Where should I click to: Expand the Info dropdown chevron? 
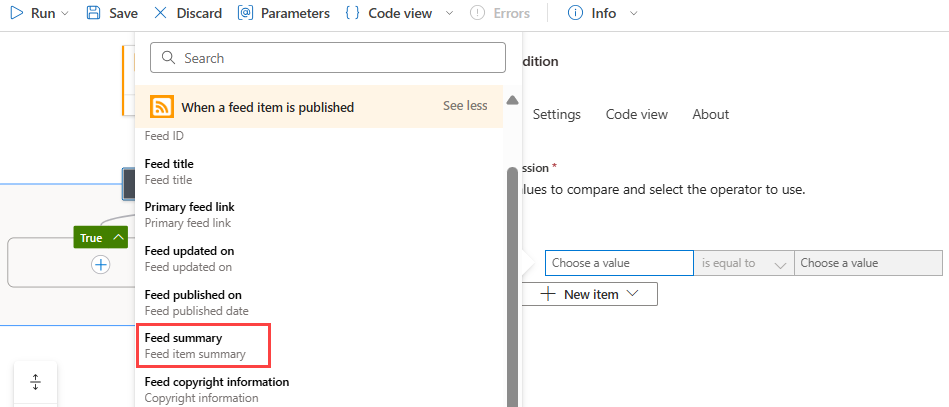pos(633,13)
